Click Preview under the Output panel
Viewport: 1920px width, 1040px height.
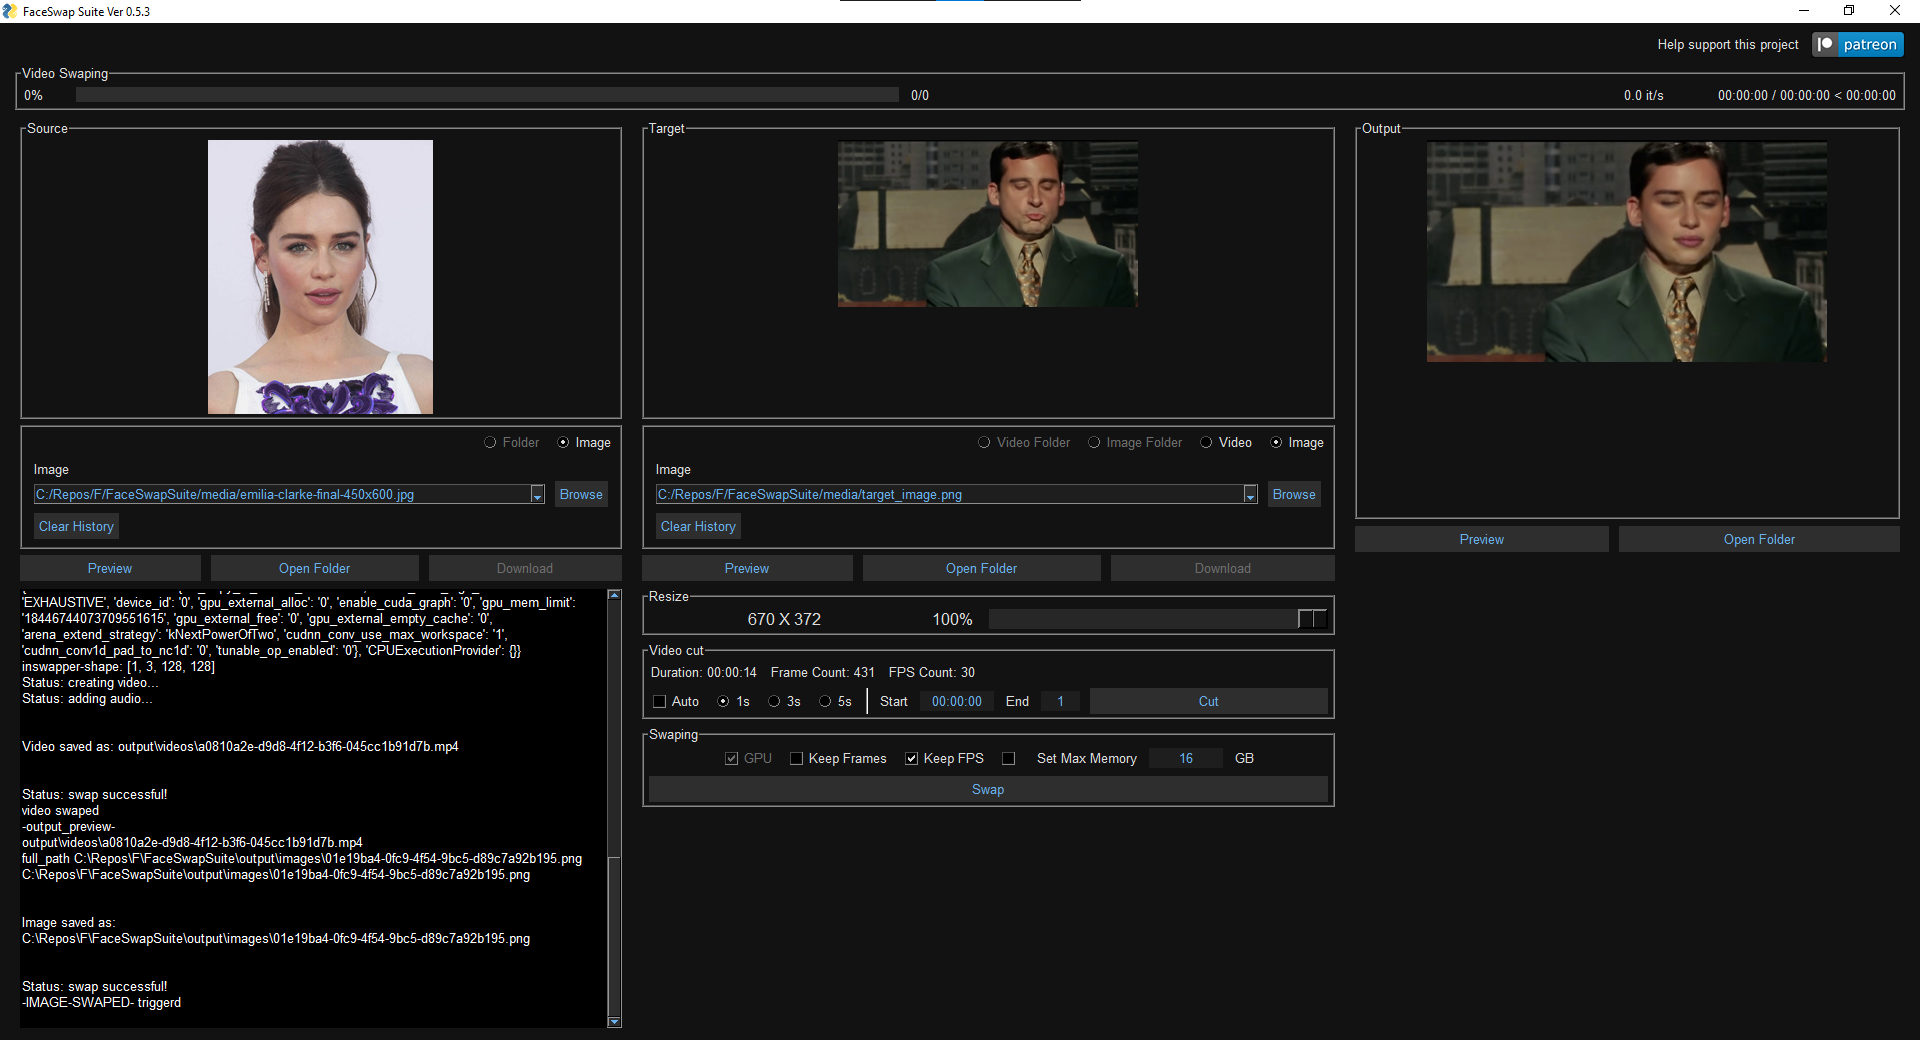1481,539
